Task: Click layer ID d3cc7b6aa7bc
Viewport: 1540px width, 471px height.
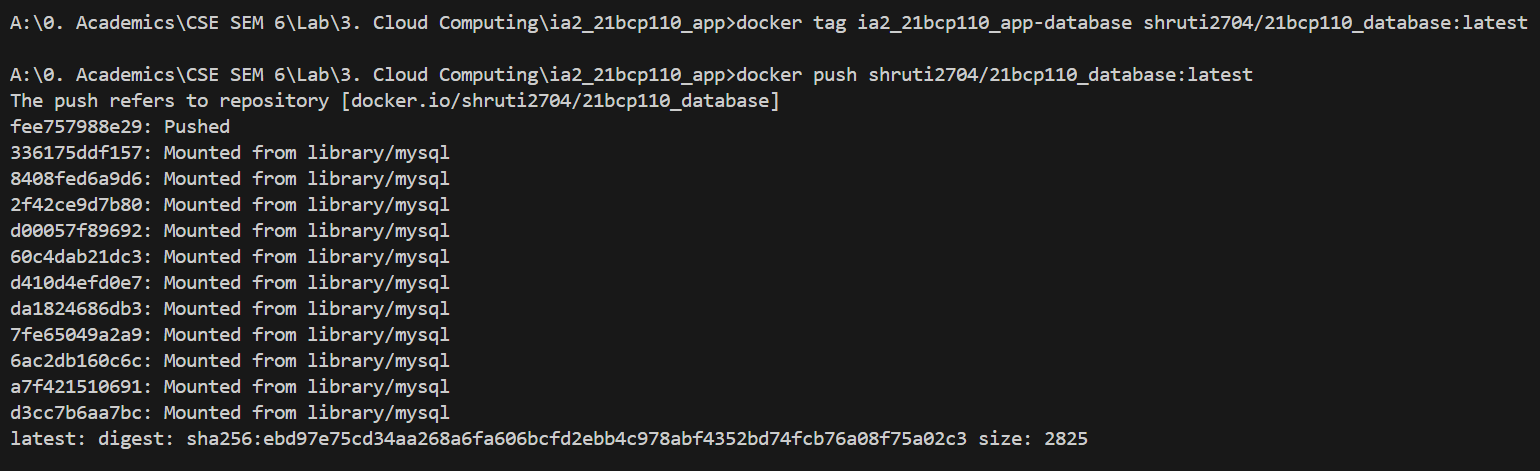Action: click(80, 413)
